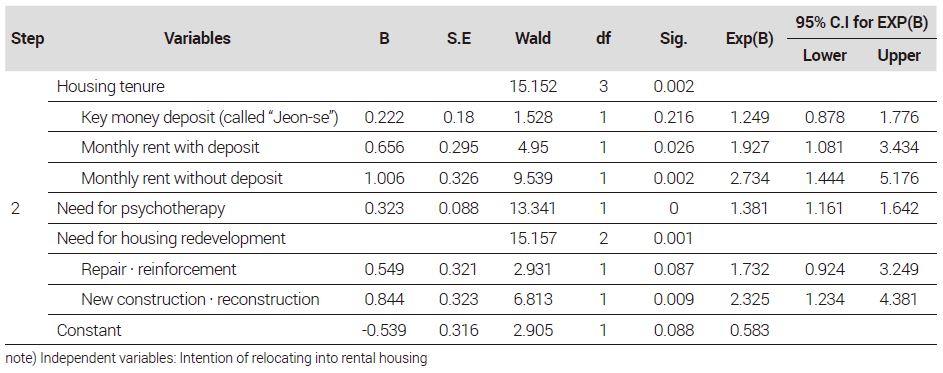Image resolution: width=943 pixels, height=373 pixels.
Task: Select the Sig. column header
Action: [x=674, y=40]
